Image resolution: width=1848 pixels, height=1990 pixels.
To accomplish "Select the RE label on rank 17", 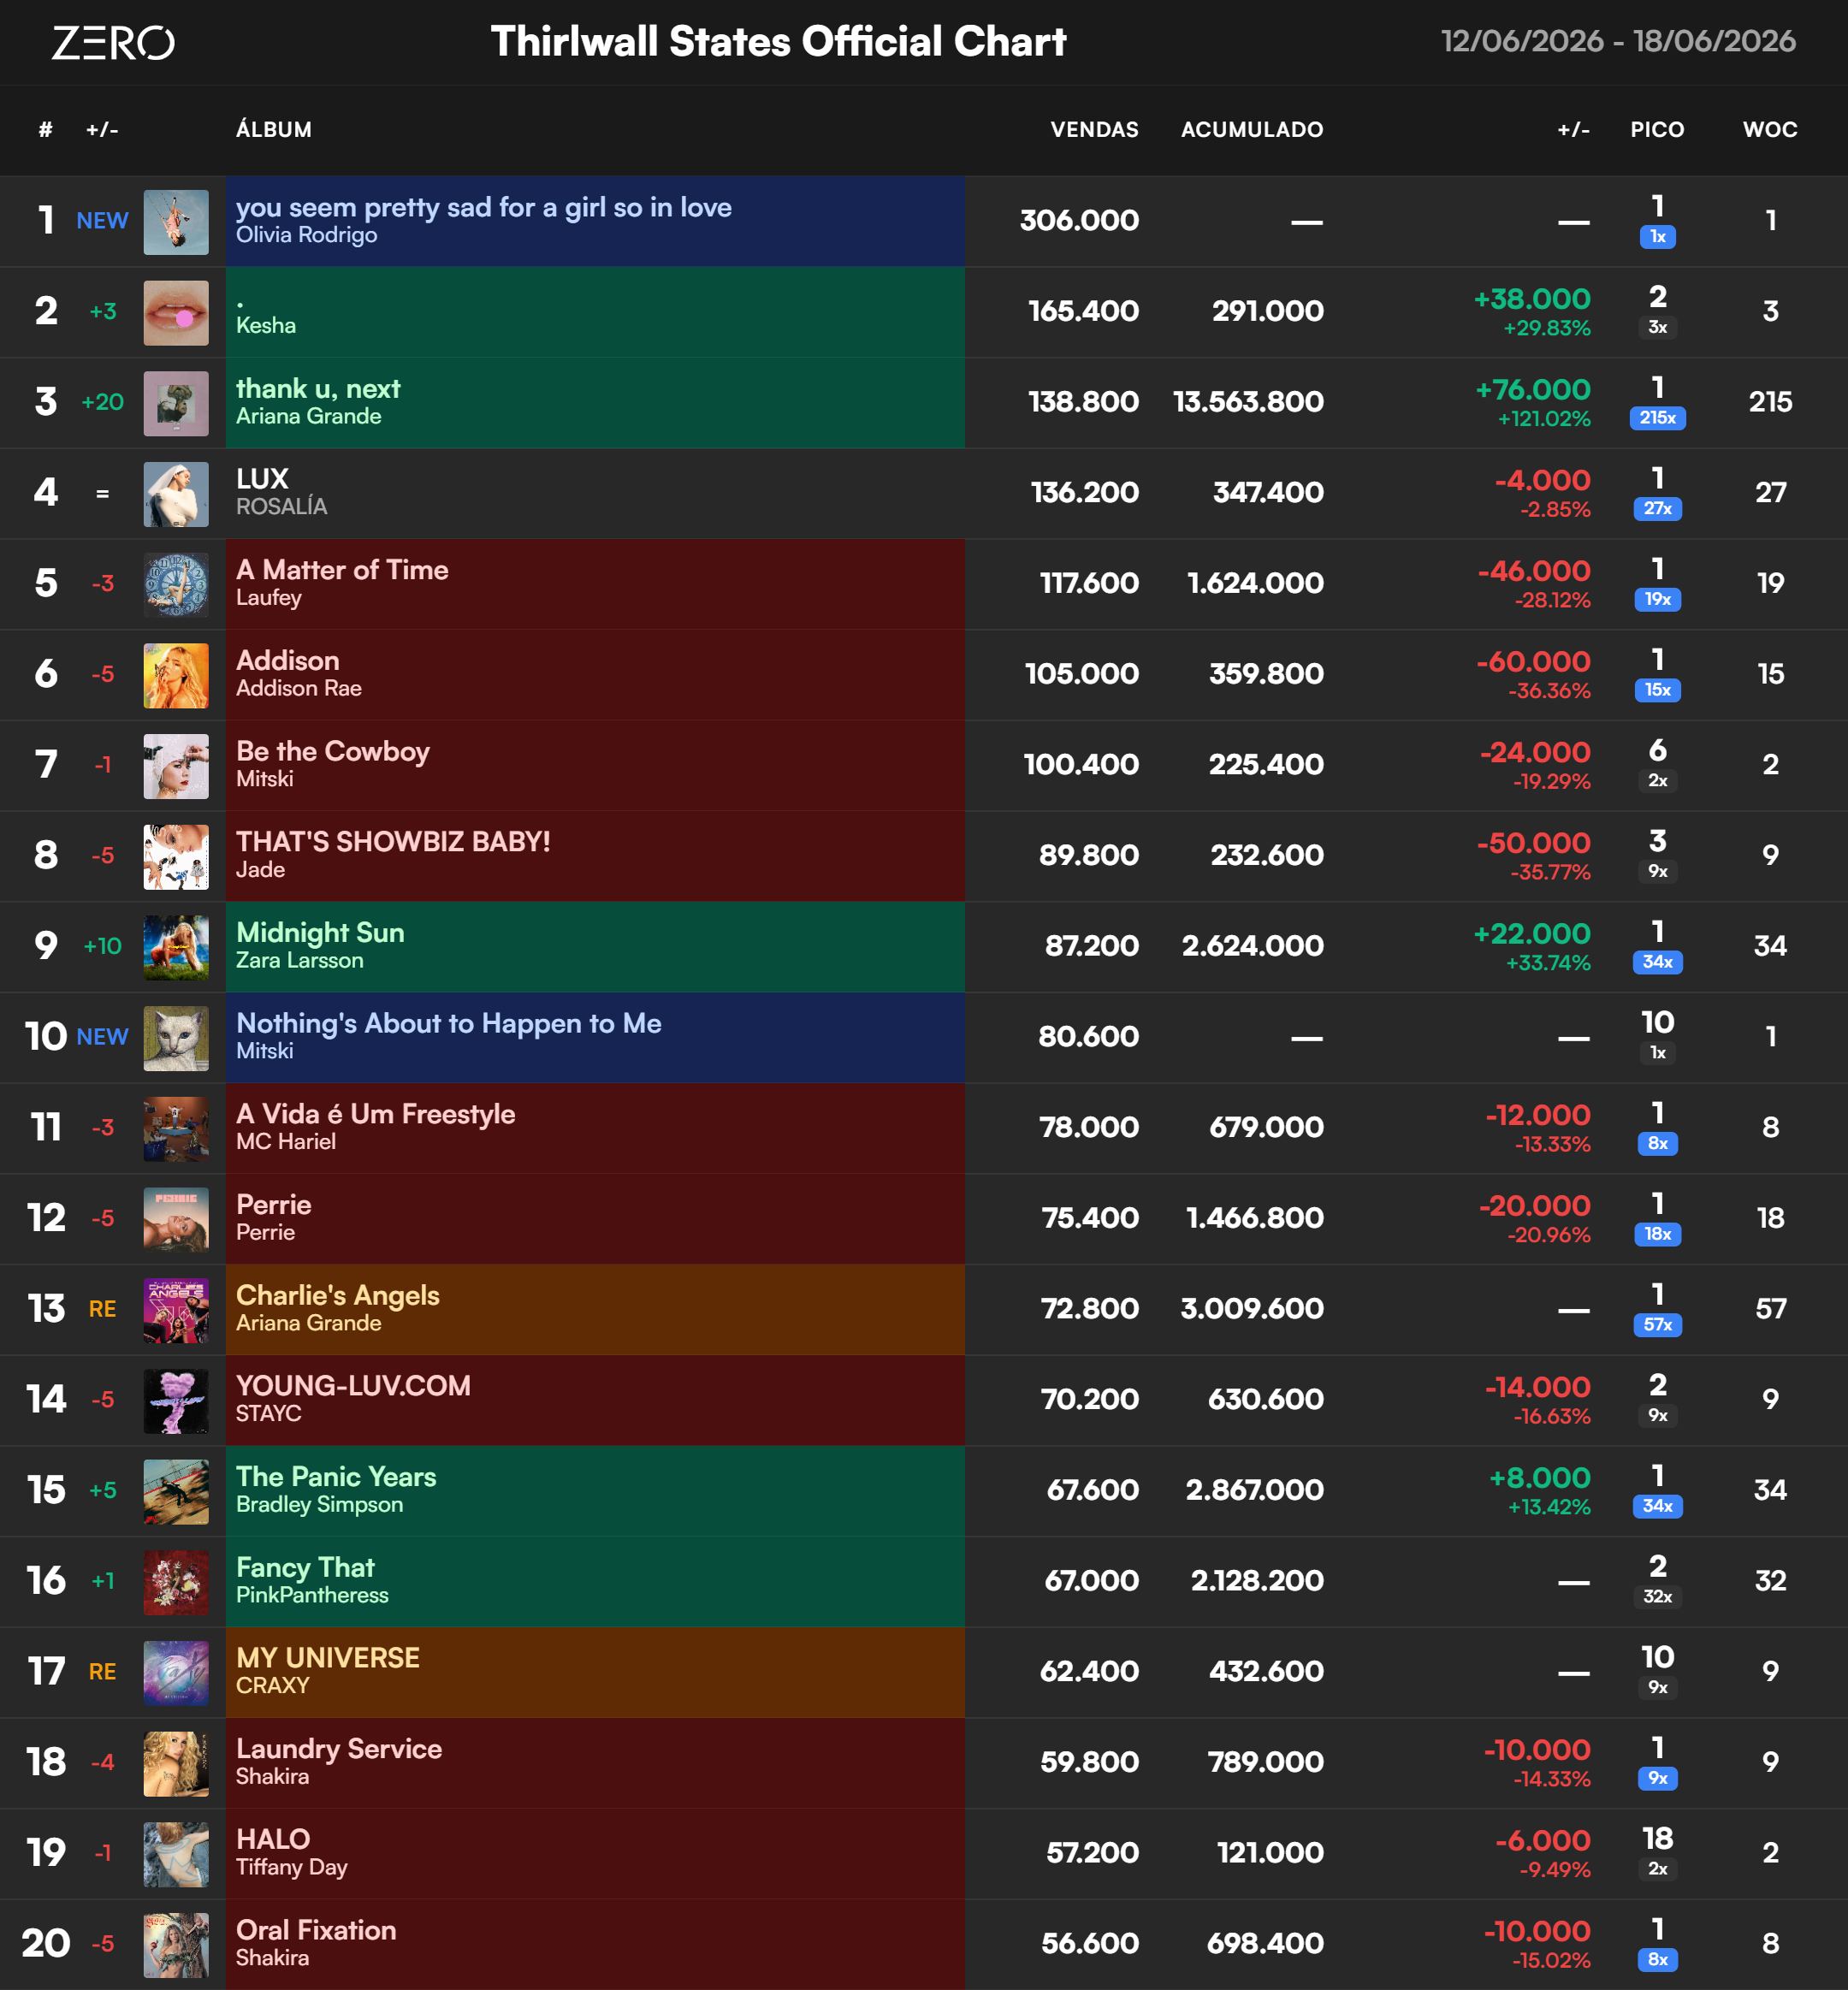I will point(102,1672).
